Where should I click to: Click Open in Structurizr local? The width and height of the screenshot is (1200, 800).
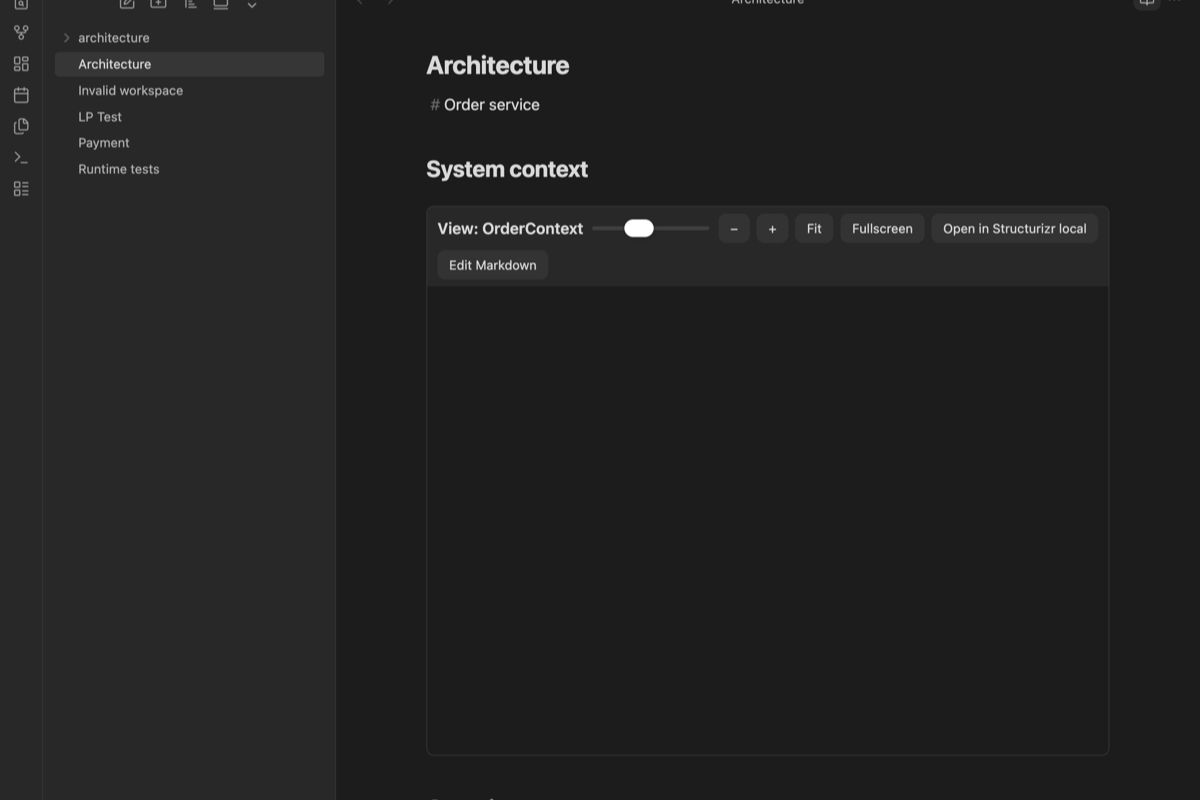pos(1014,229)
